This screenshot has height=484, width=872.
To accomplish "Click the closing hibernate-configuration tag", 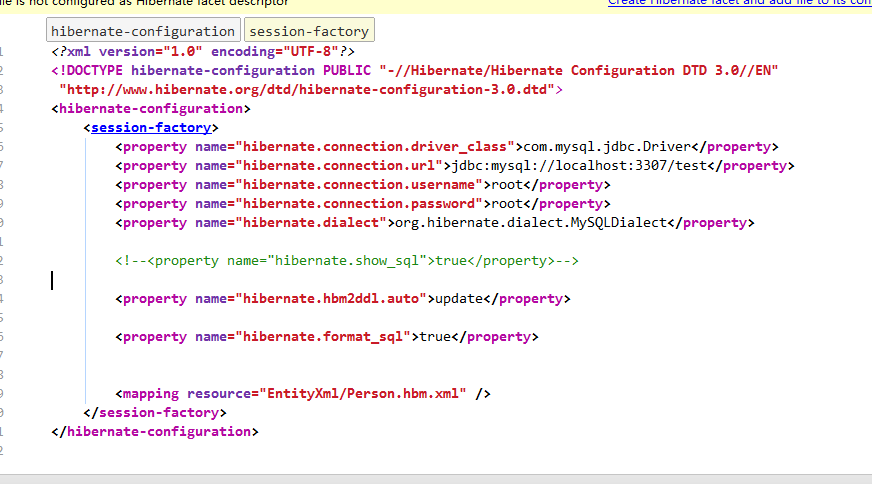I will pyautogui.click(x=155, y=432).
